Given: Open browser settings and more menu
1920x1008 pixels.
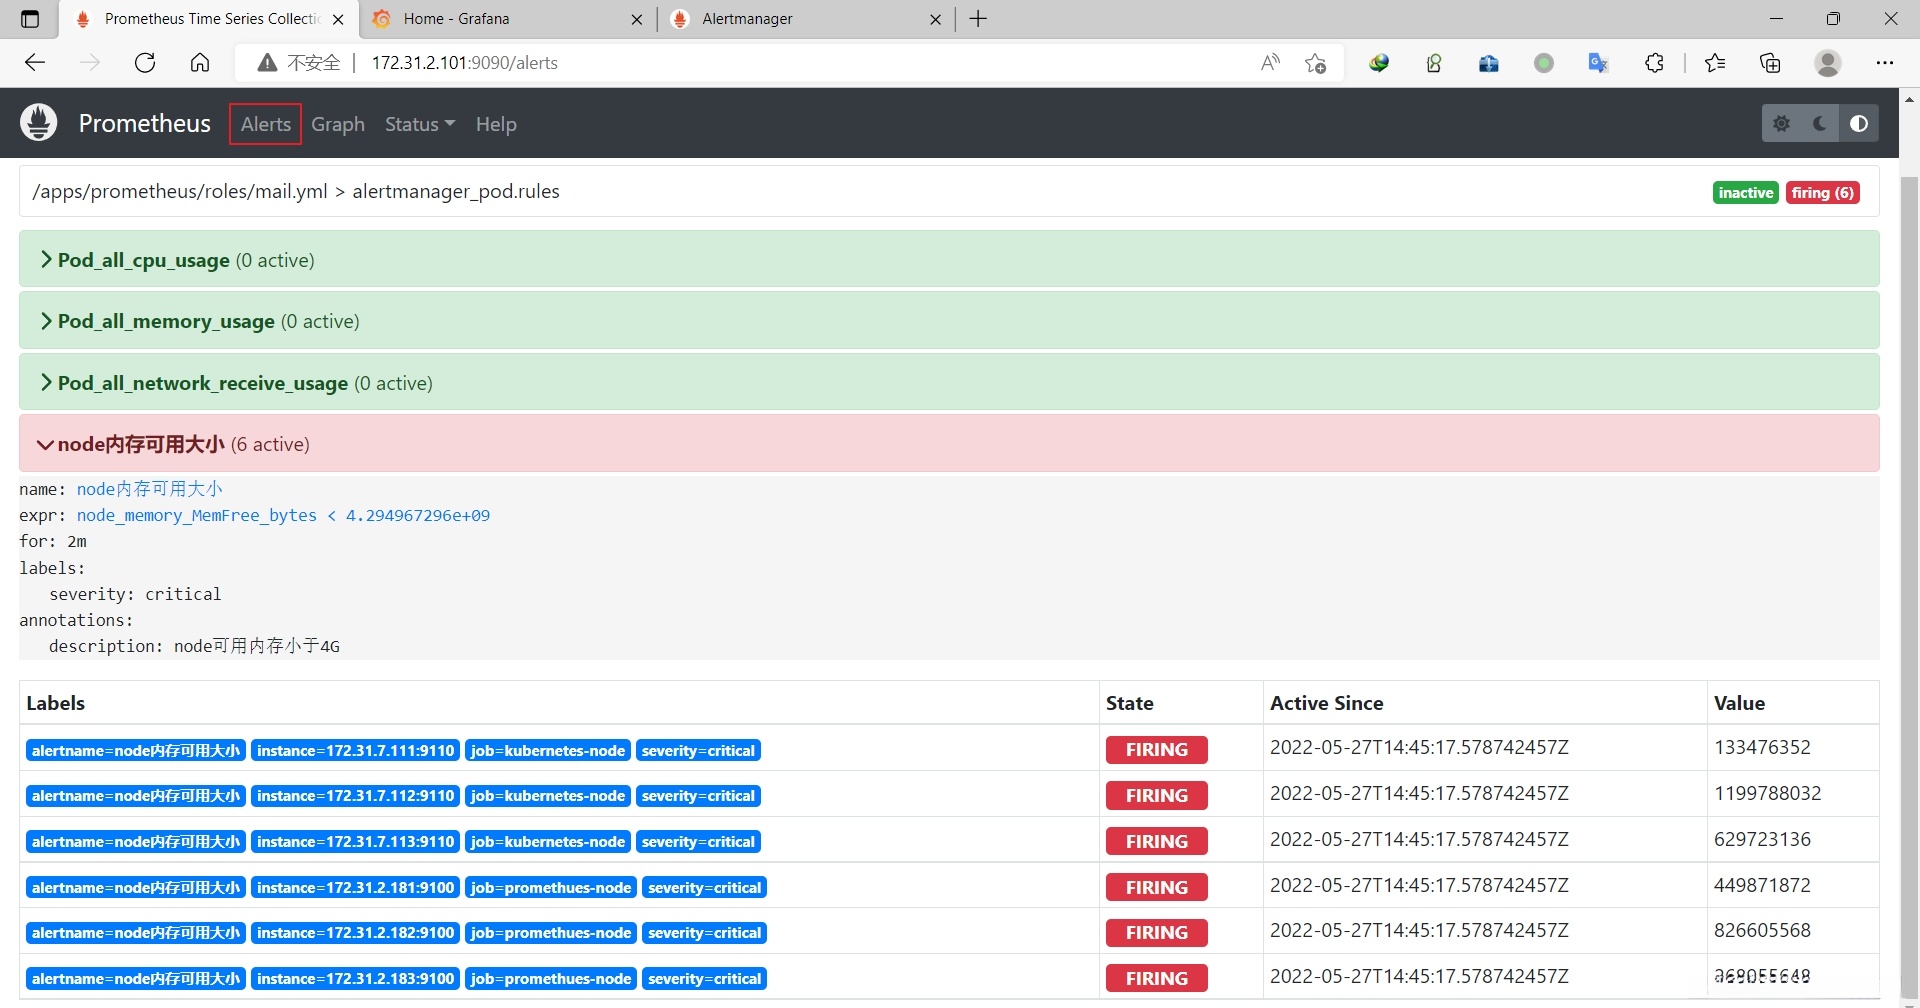Looking at the screenshot, I should [x=1885, y=63].
